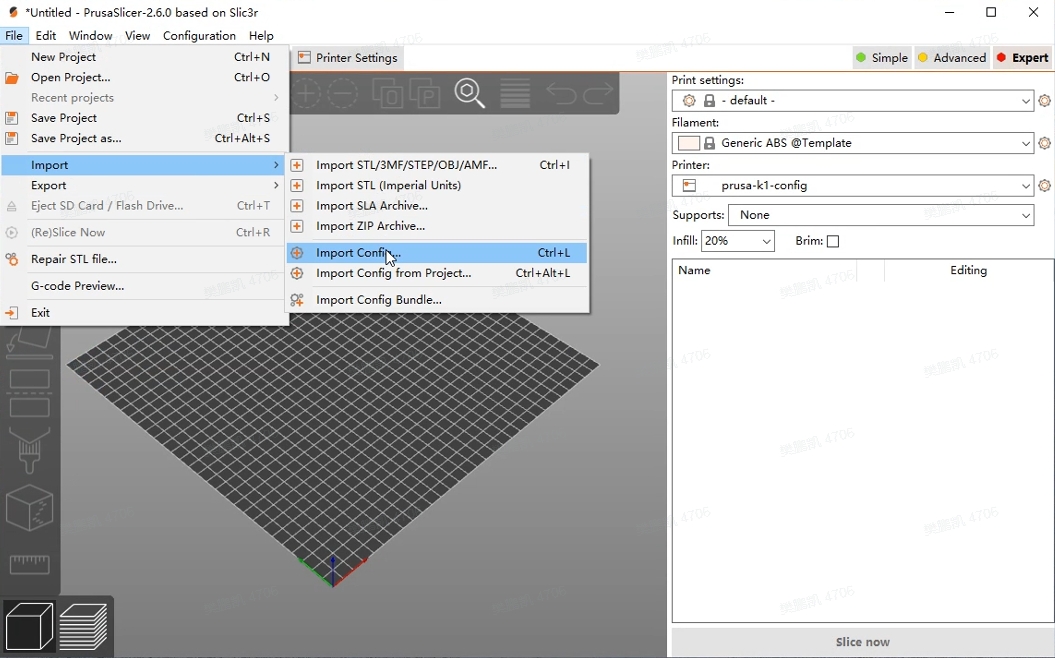Switch to Advanced mode
The image size is (1055, 658).
pos(952,58)
